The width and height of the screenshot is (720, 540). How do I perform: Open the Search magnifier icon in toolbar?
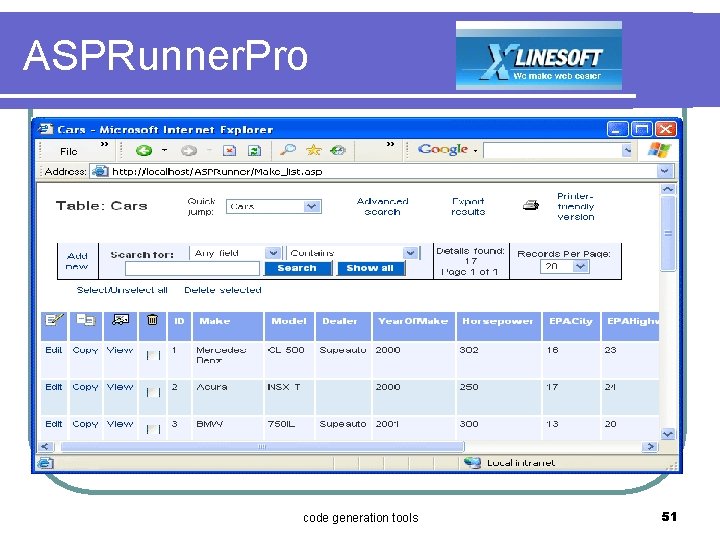click(288, 150)
